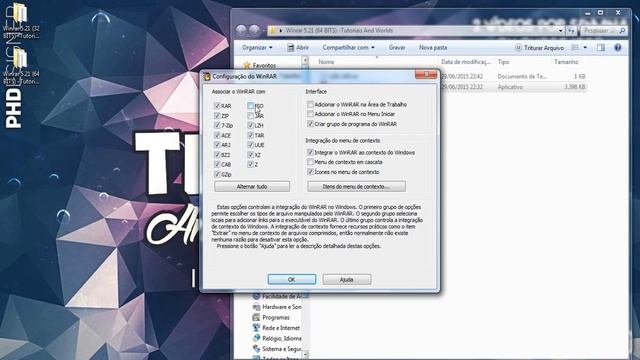Toggle the ACE association checkbox
This screenshot has height=360, width=640.
coord(217,135)
